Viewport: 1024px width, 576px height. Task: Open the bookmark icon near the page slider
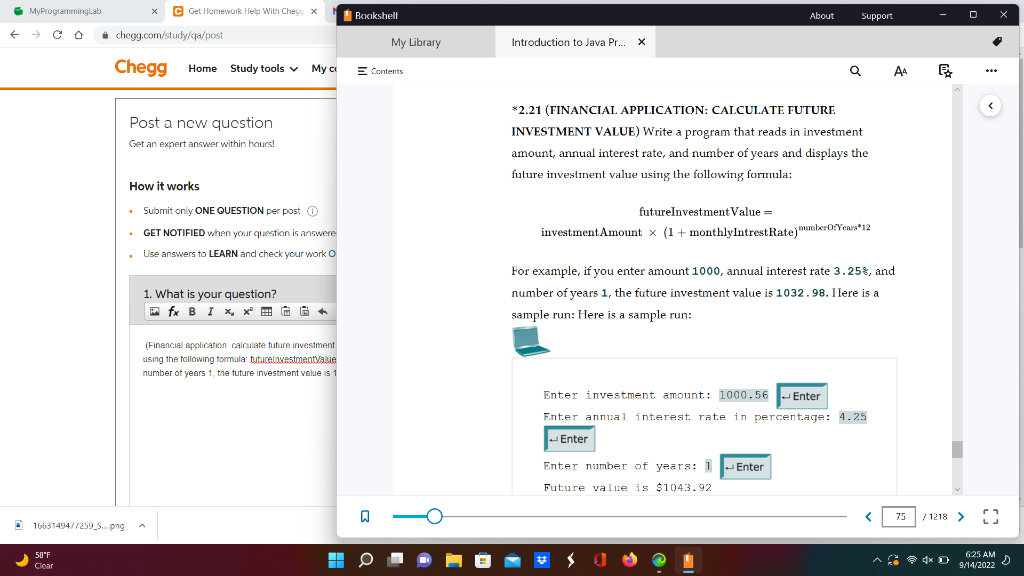pos(365,516)
